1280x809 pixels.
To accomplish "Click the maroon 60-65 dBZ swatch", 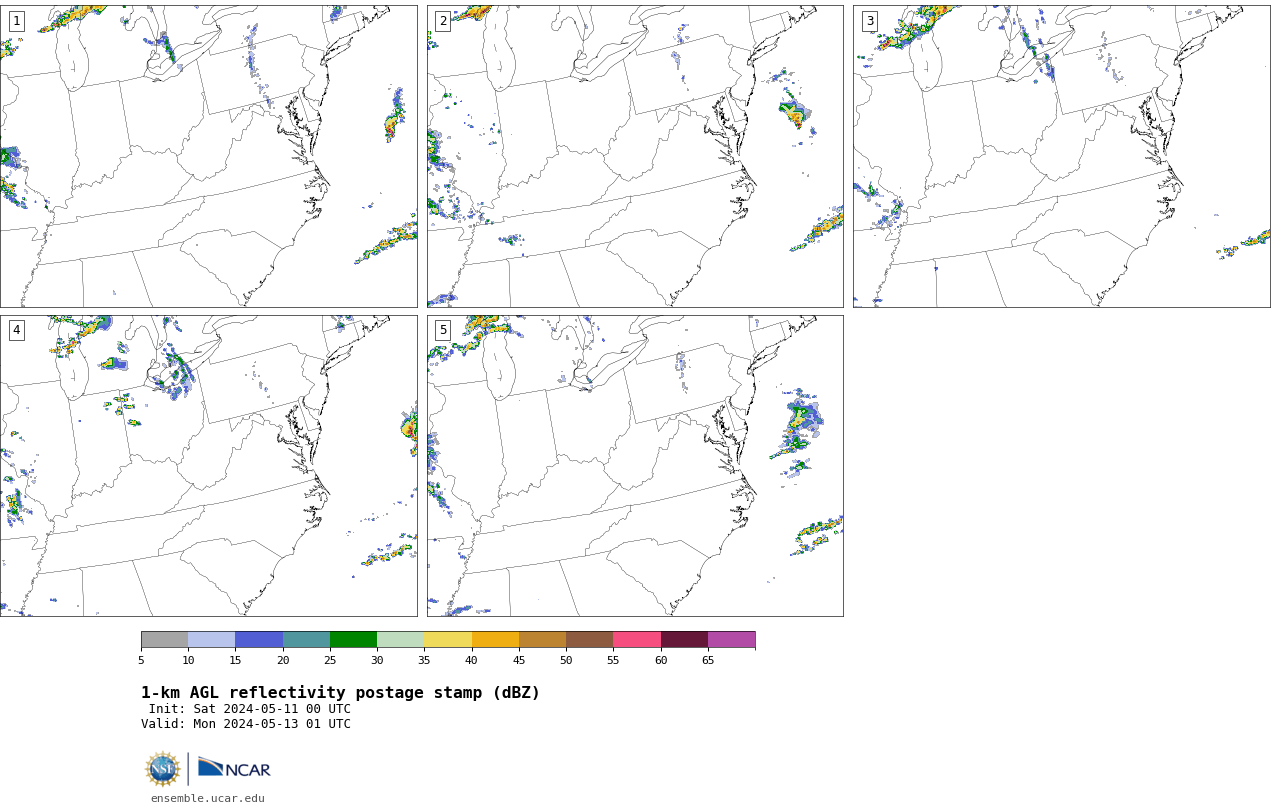I will point(684,640).
